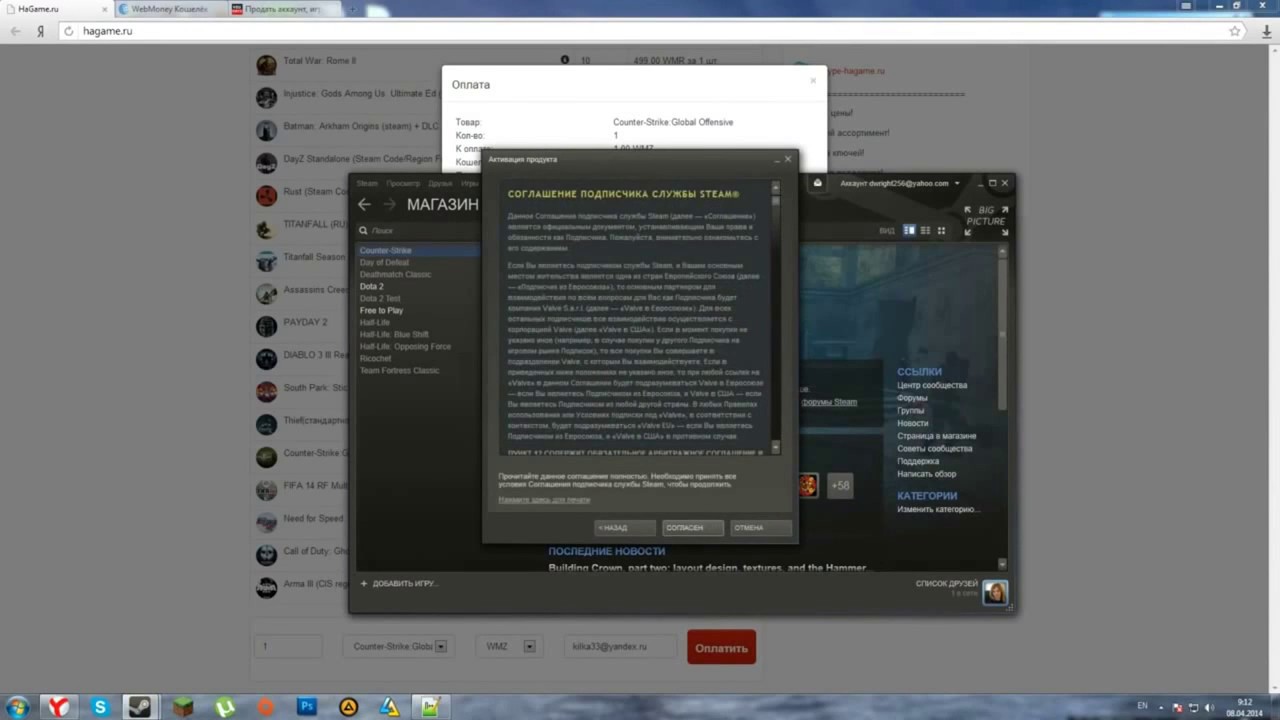Close the Оплата payment popup
The width and height of the screenshot is (1280, 720).
[x=813, y=81]
